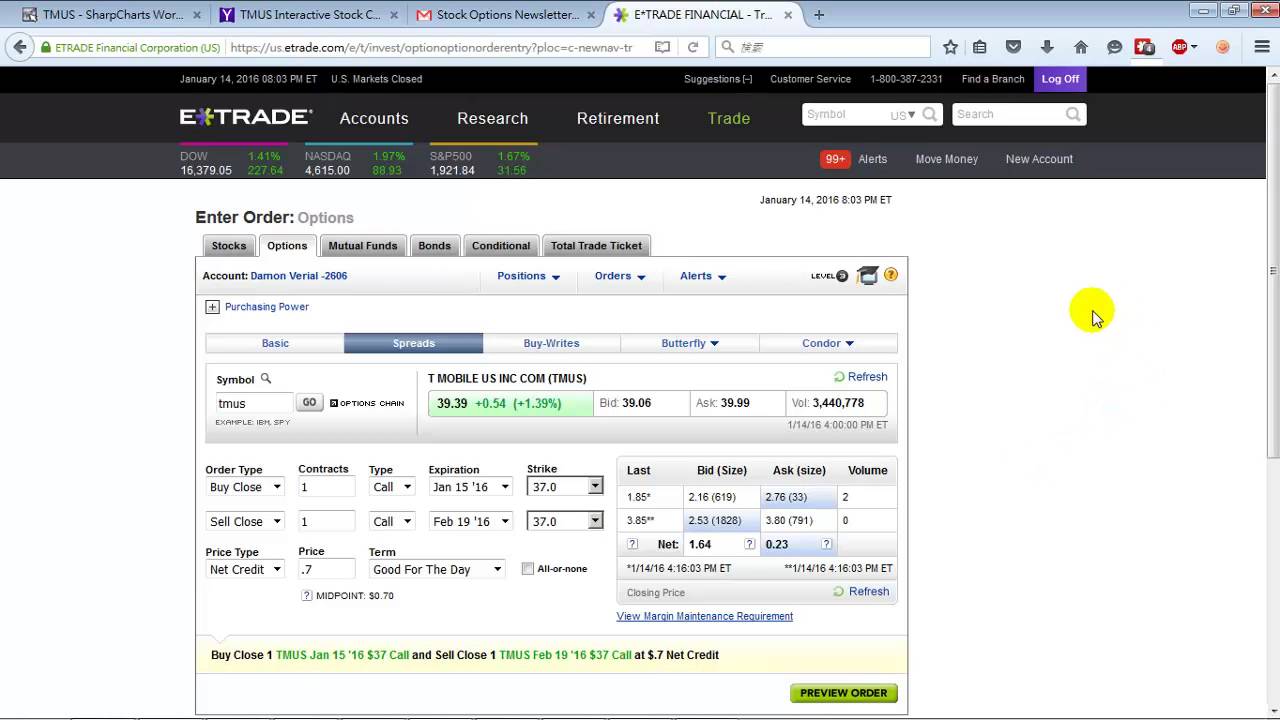Click Refresh link above the TMUS quote

(x=861, y=377)
